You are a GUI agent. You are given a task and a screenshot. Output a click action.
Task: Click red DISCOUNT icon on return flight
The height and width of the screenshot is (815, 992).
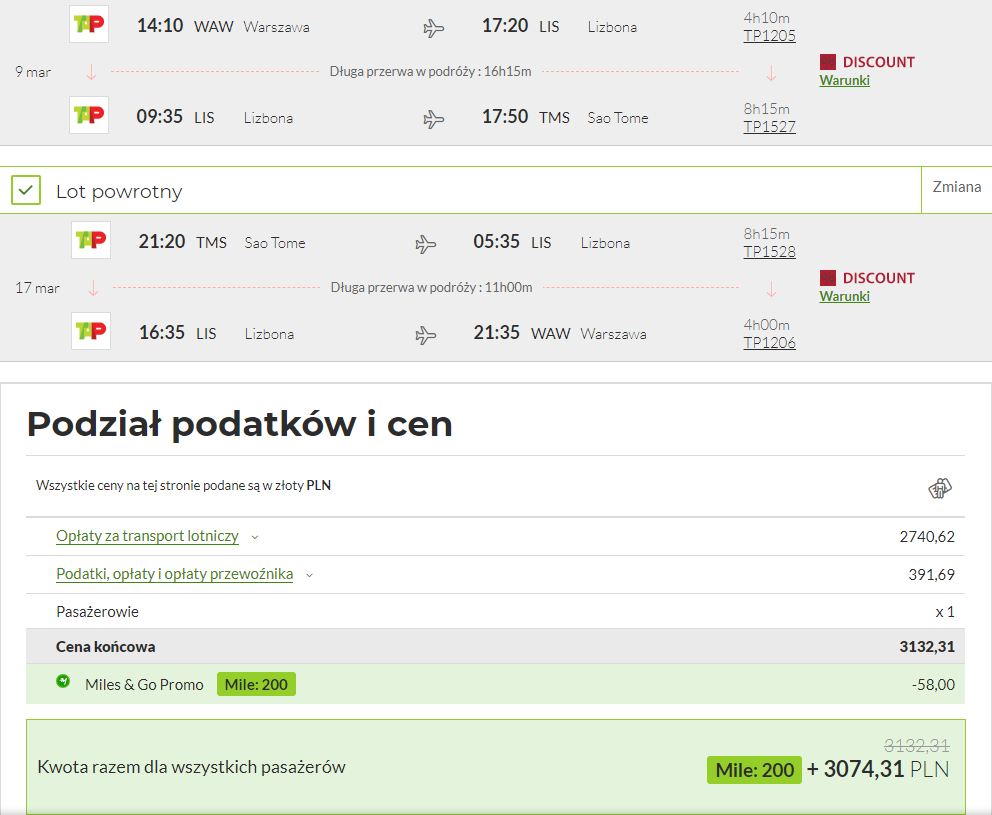(x=828, y=278)
